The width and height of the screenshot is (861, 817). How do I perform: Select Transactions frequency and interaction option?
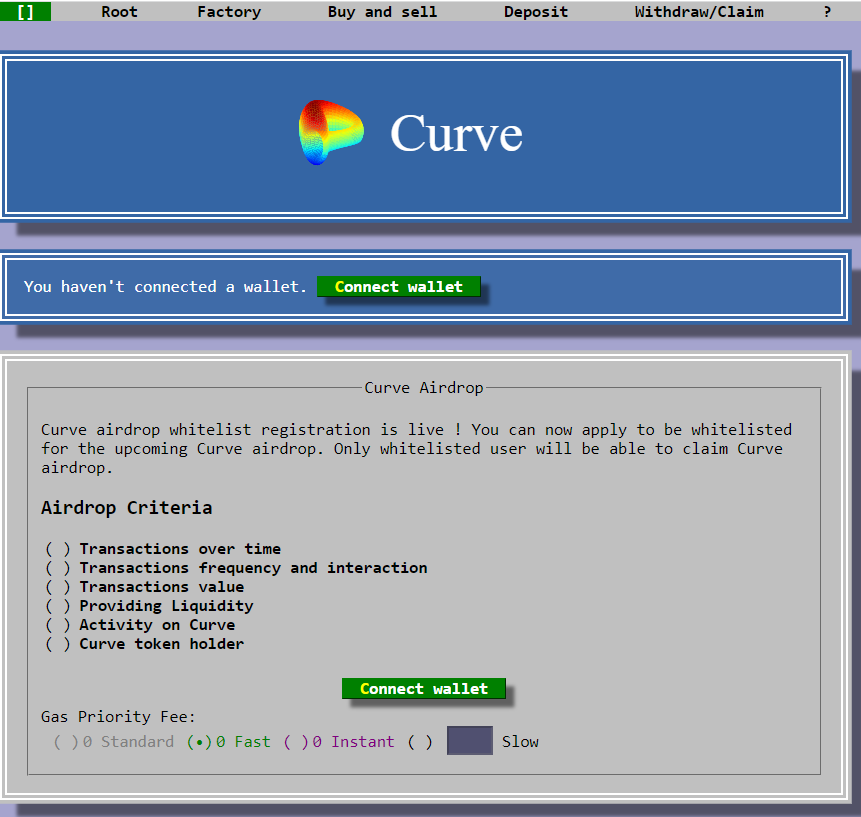(58, 568)
